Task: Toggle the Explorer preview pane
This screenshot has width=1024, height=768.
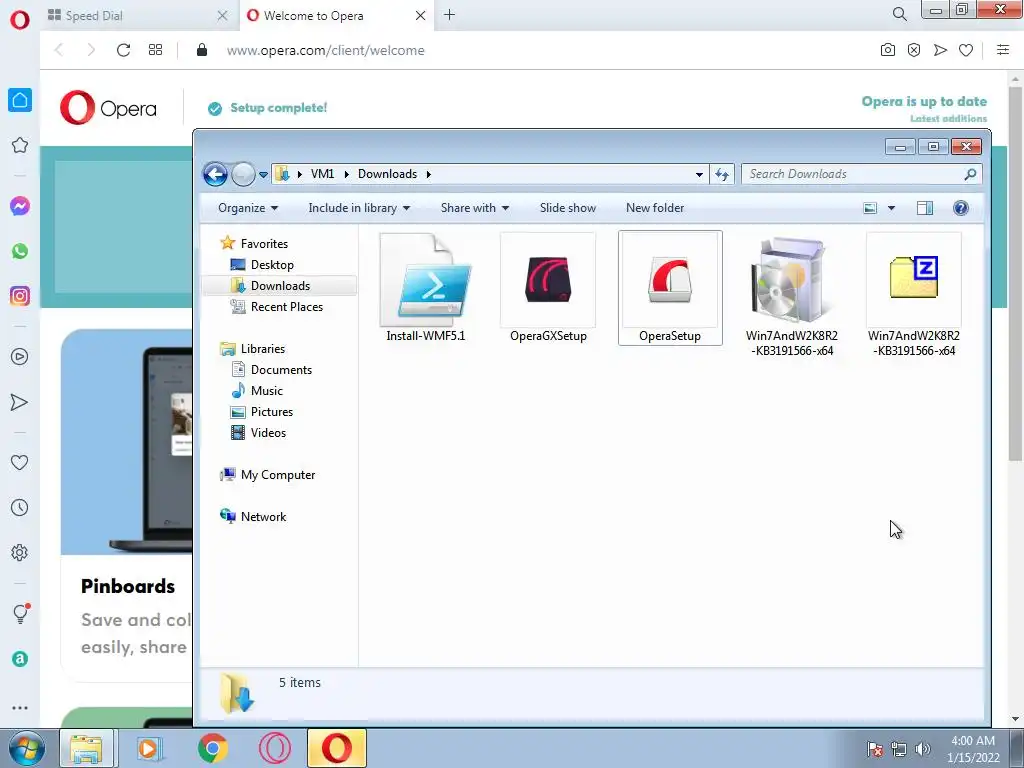Action: pyautogui.click(x=925, y=208)
